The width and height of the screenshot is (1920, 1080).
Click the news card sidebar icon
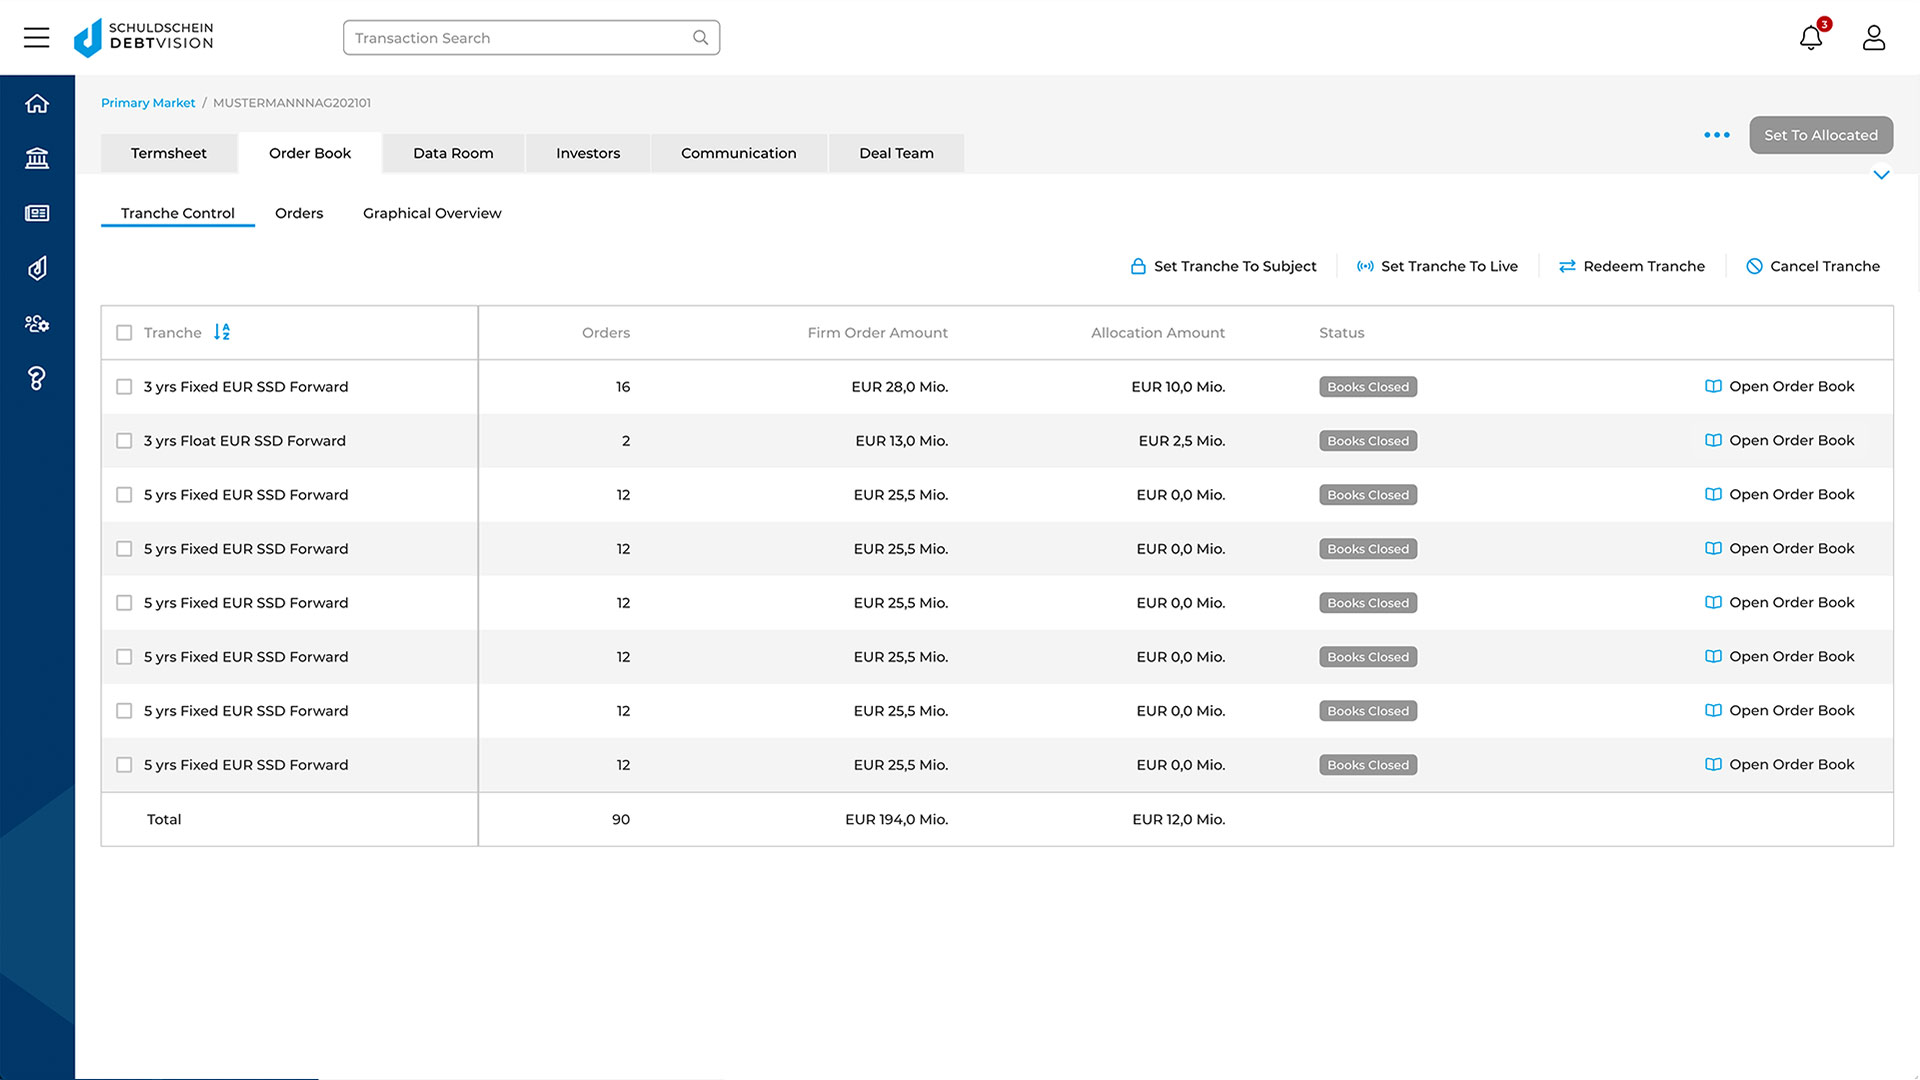click(37, 213)
